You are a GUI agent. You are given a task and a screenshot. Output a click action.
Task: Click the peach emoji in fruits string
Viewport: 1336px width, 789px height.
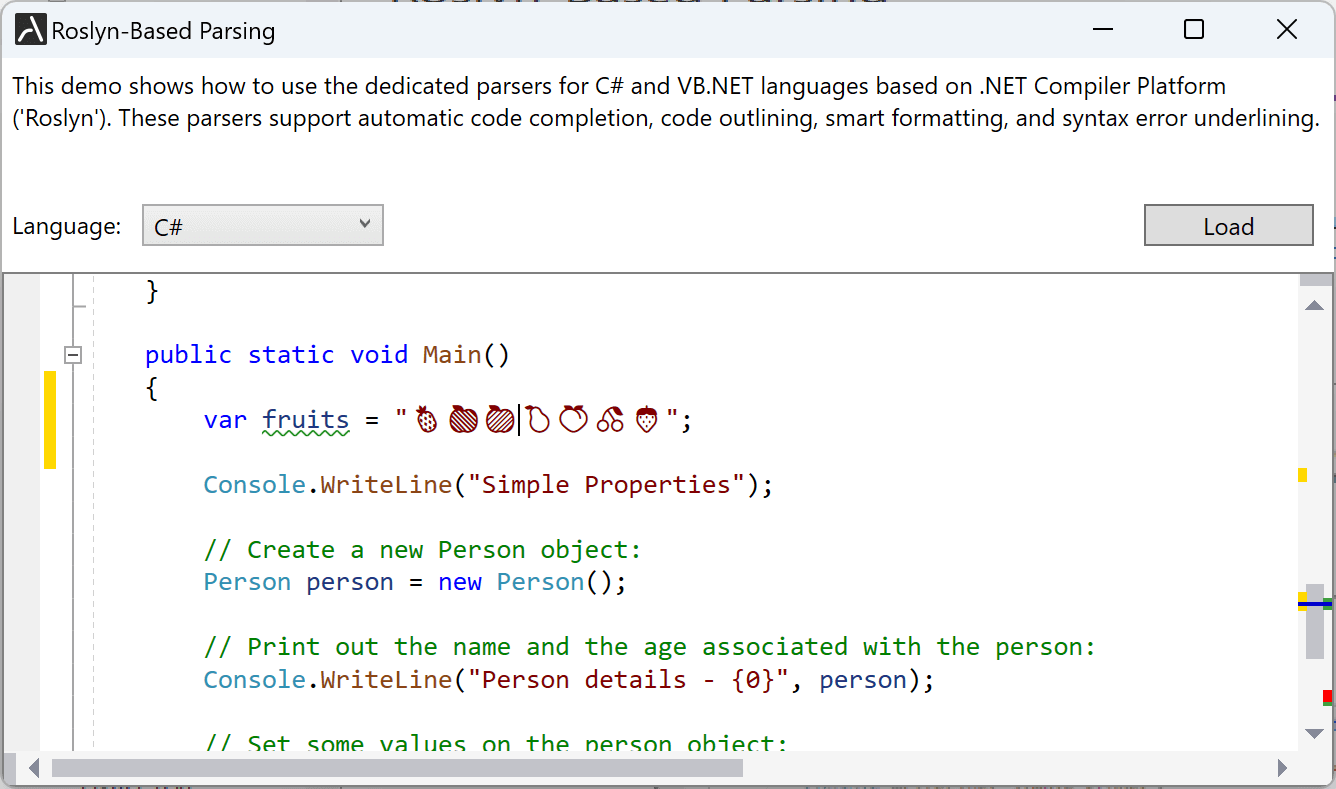click(x=573, y=420)
